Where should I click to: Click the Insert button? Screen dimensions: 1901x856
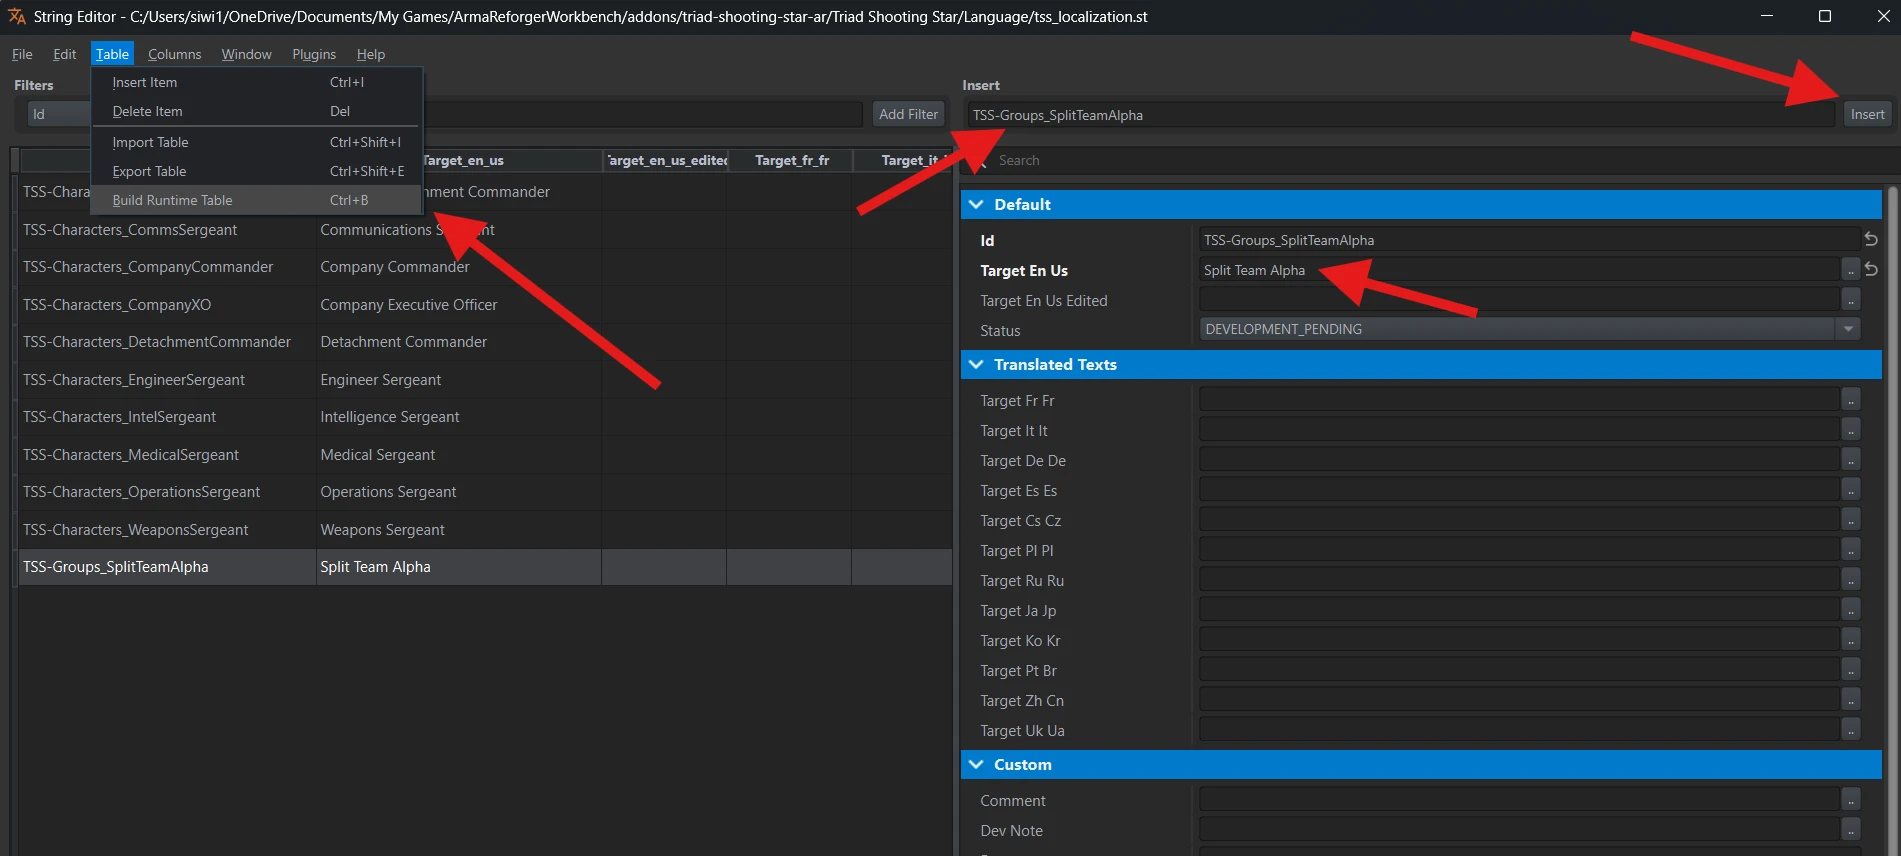click(x=1867, y=114)
